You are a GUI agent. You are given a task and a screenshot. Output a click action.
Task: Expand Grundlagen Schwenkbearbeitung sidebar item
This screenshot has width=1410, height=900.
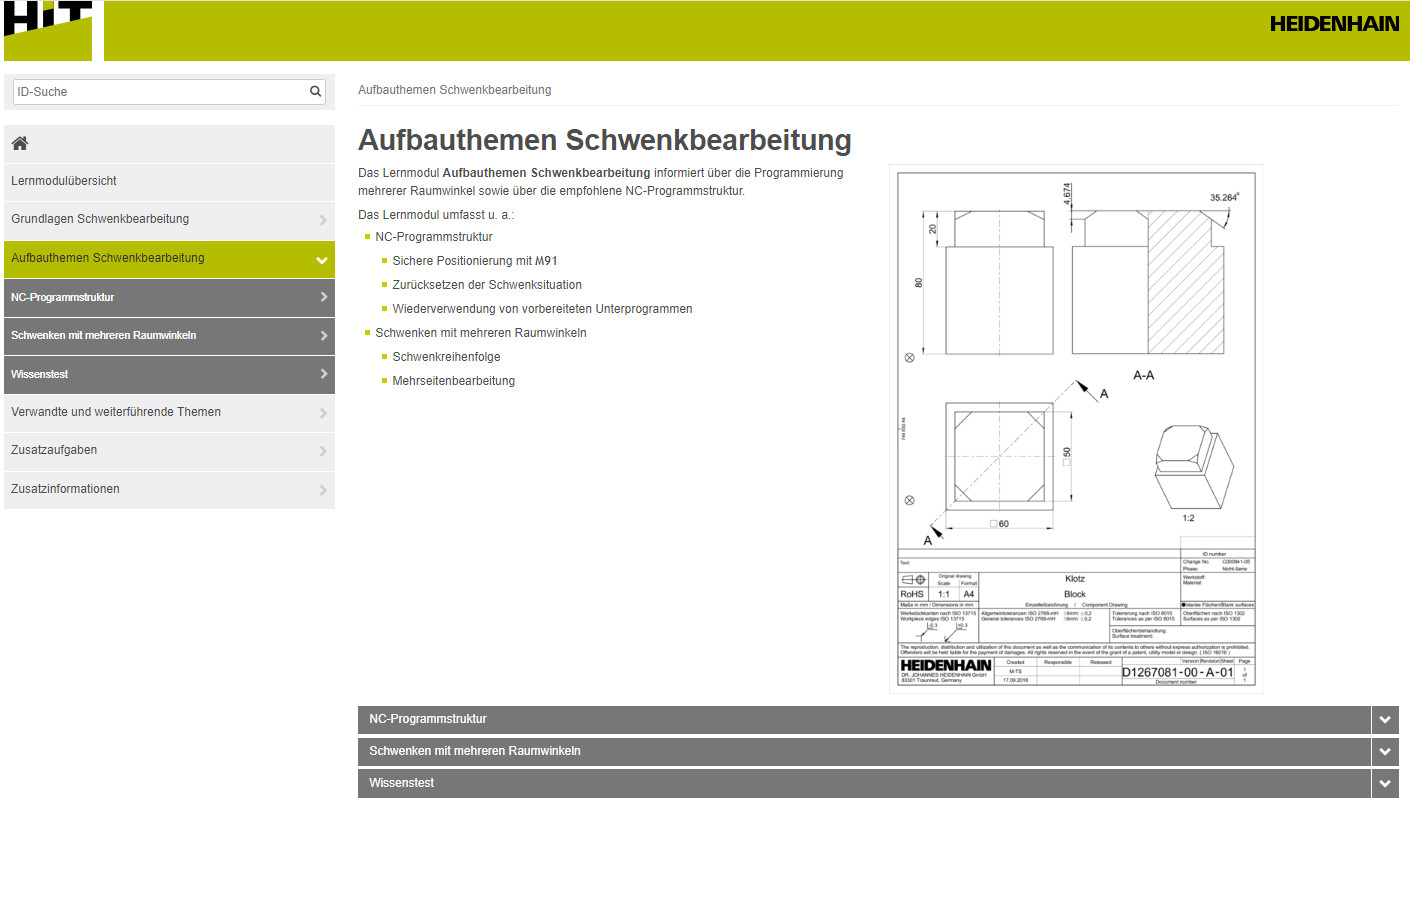coord(322,220)
